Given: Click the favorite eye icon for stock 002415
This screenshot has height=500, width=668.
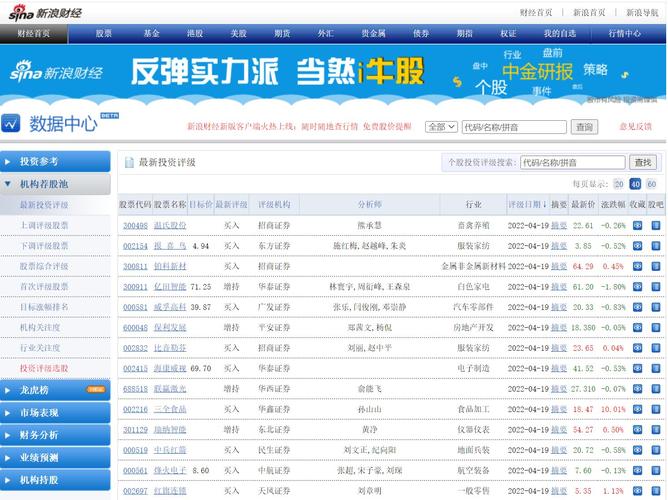Looking at the screenshot, I should [x=637, y=368].
